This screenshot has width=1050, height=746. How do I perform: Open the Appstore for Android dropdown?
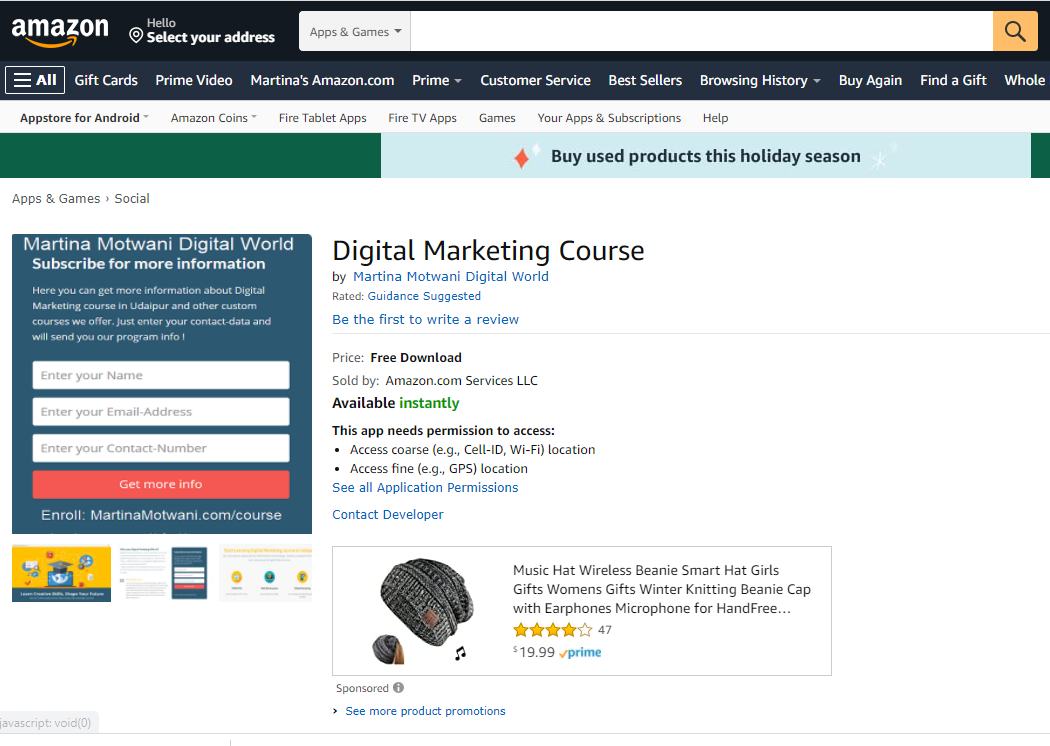tap(84, 117)
